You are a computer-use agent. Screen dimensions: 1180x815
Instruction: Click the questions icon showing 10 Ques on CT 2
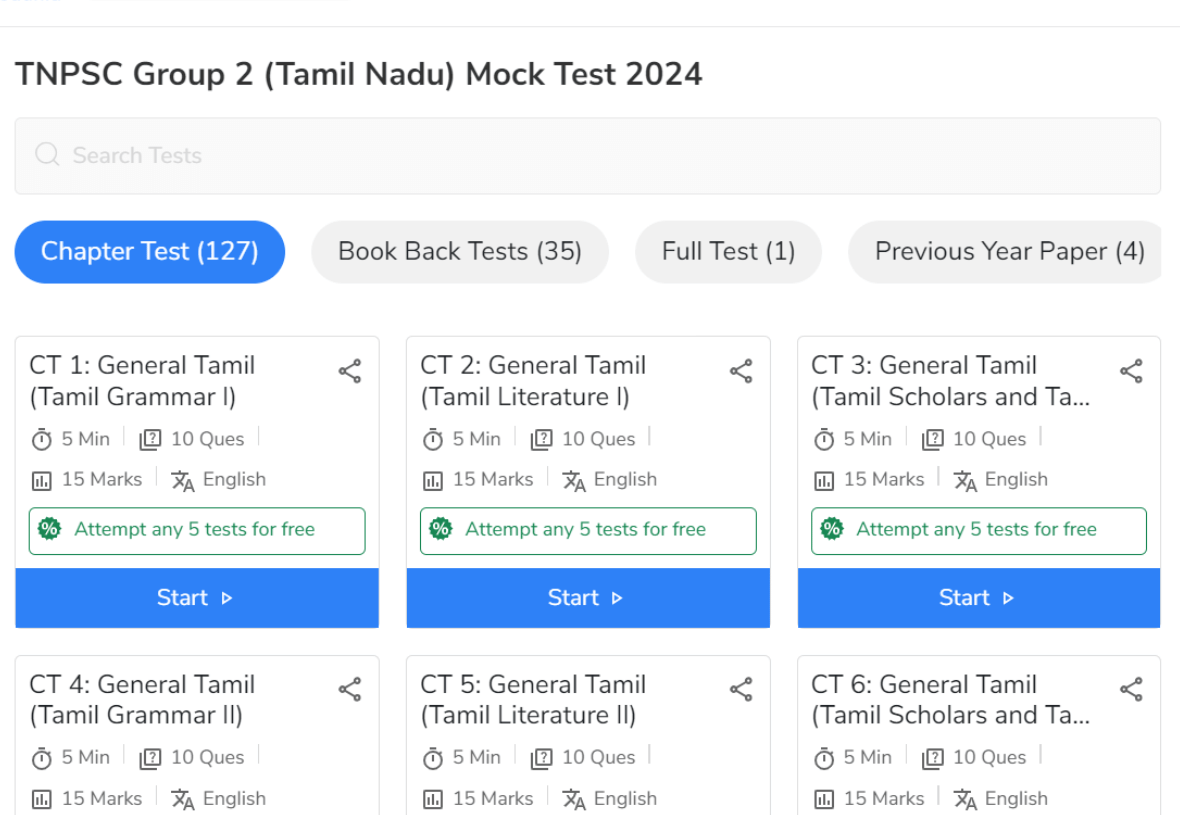click(542, 438)
